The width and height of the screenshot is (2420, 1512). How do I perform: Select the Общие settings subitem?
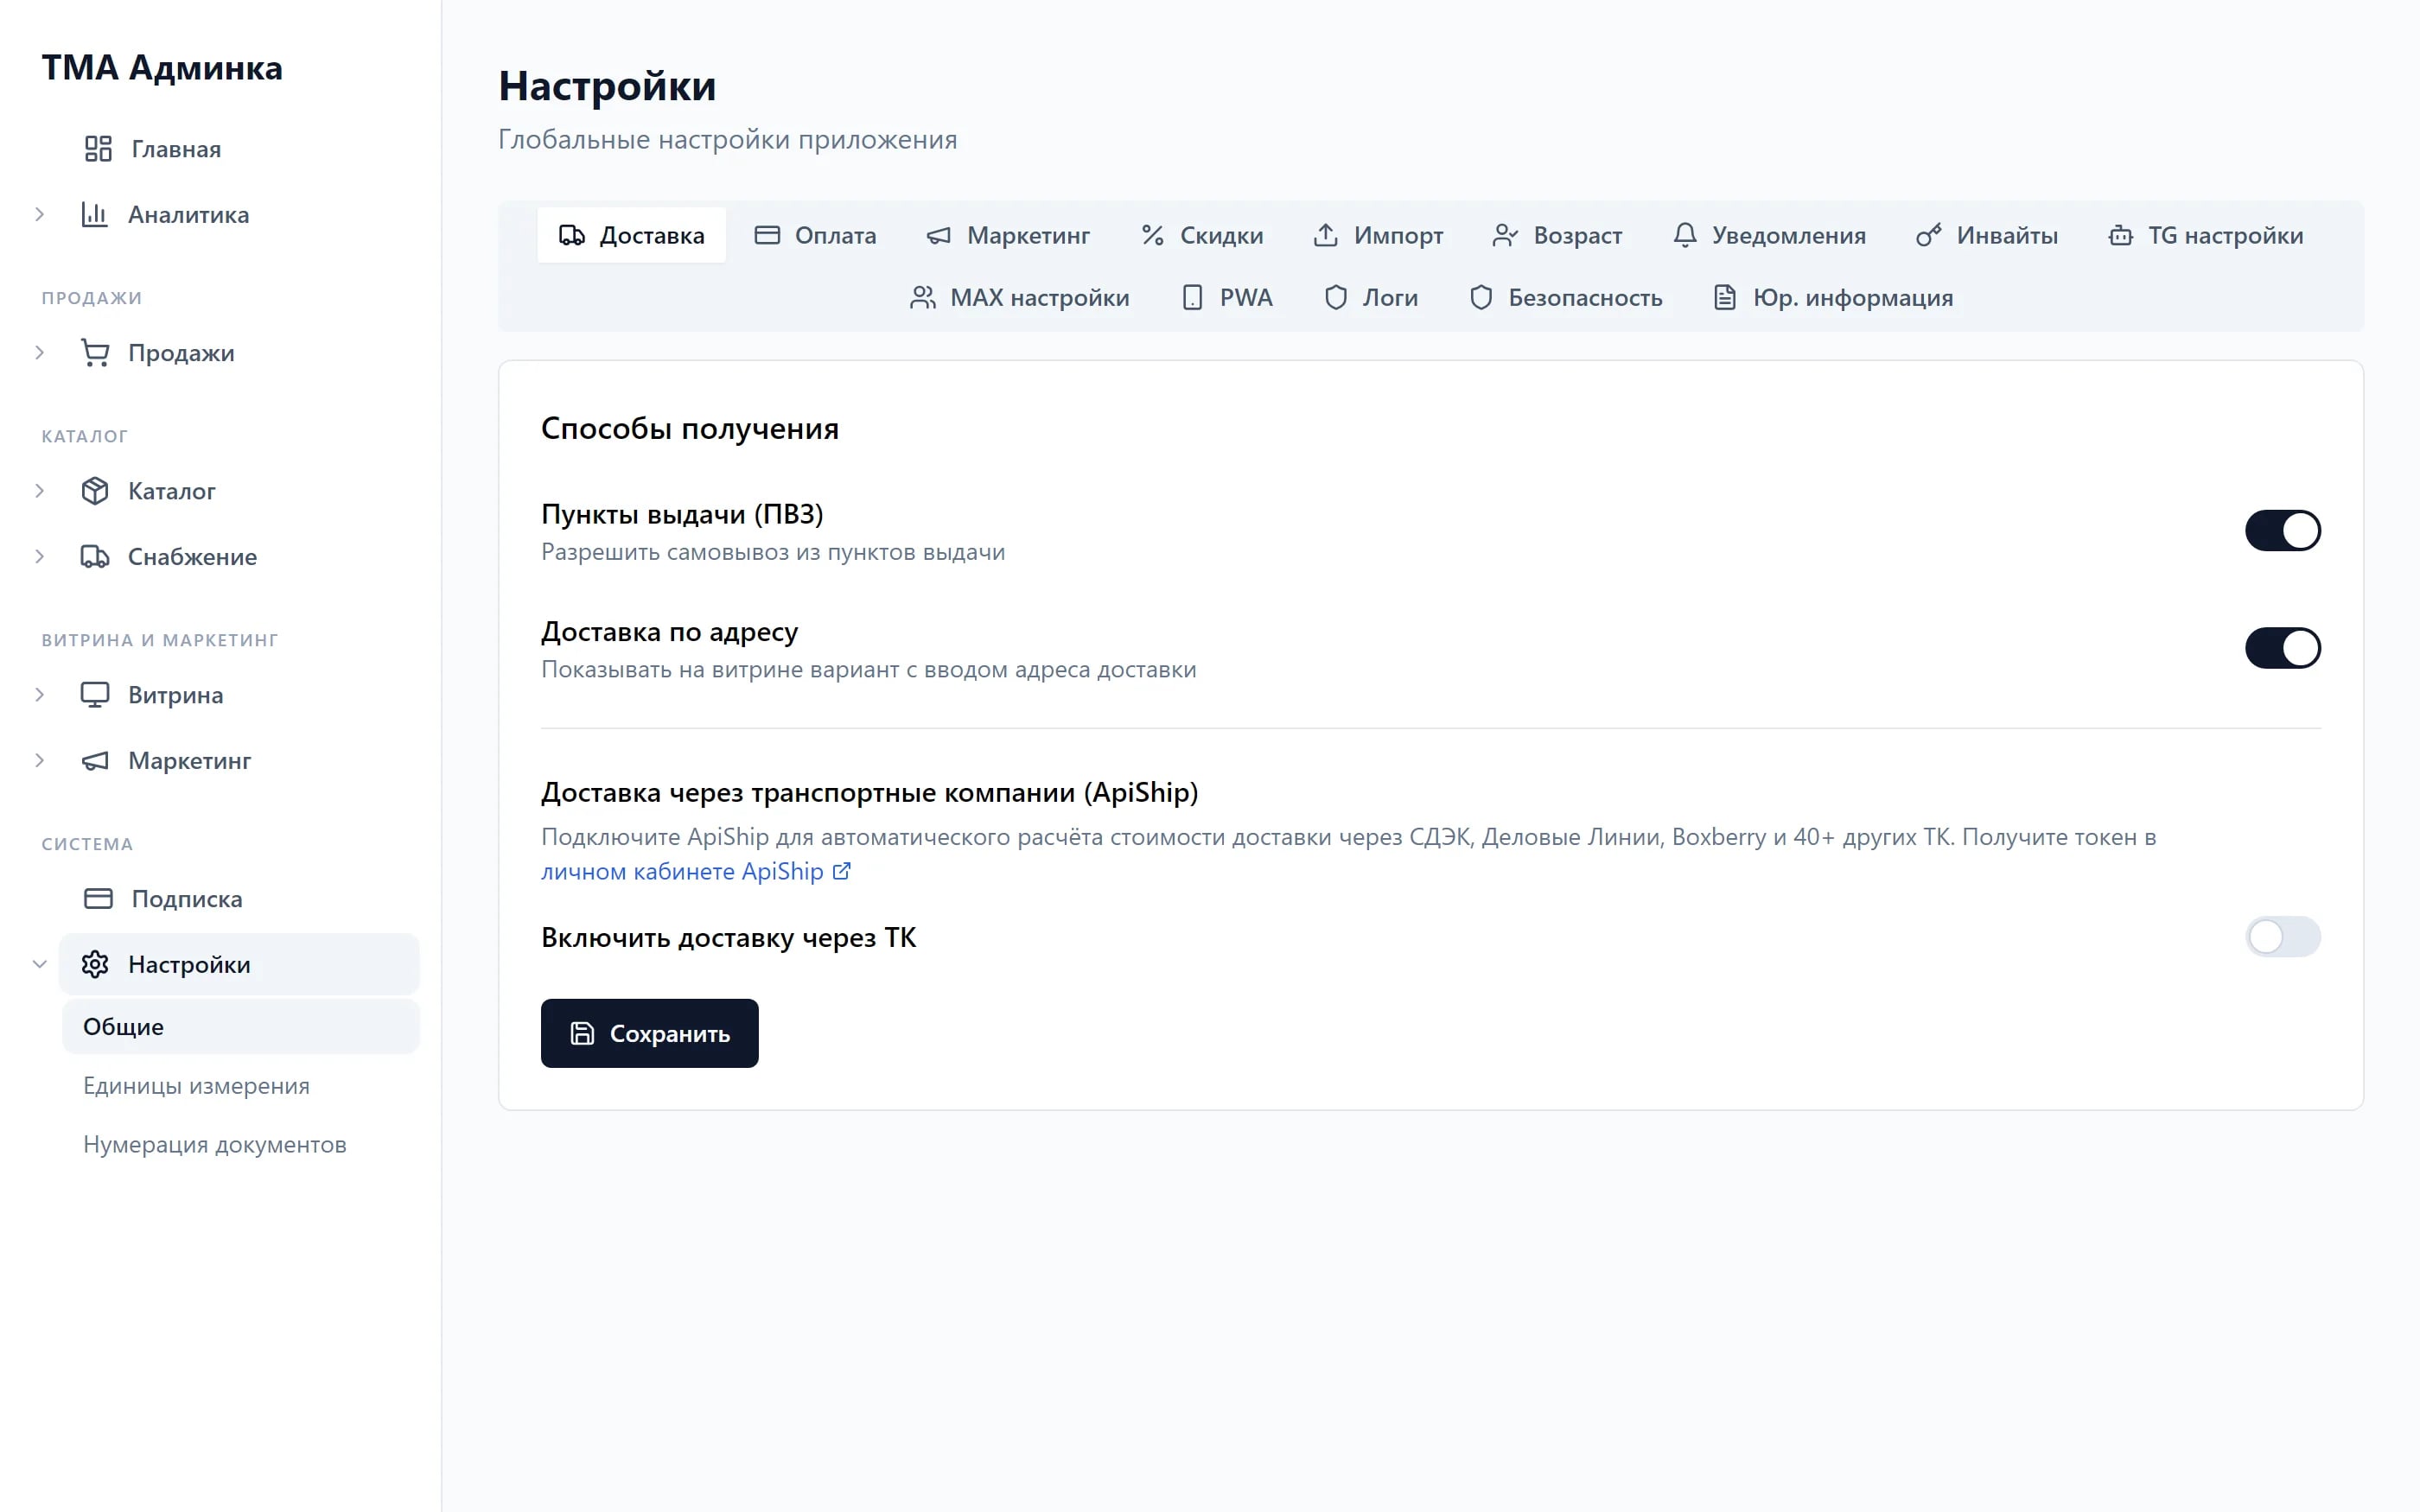(241, 1027)
